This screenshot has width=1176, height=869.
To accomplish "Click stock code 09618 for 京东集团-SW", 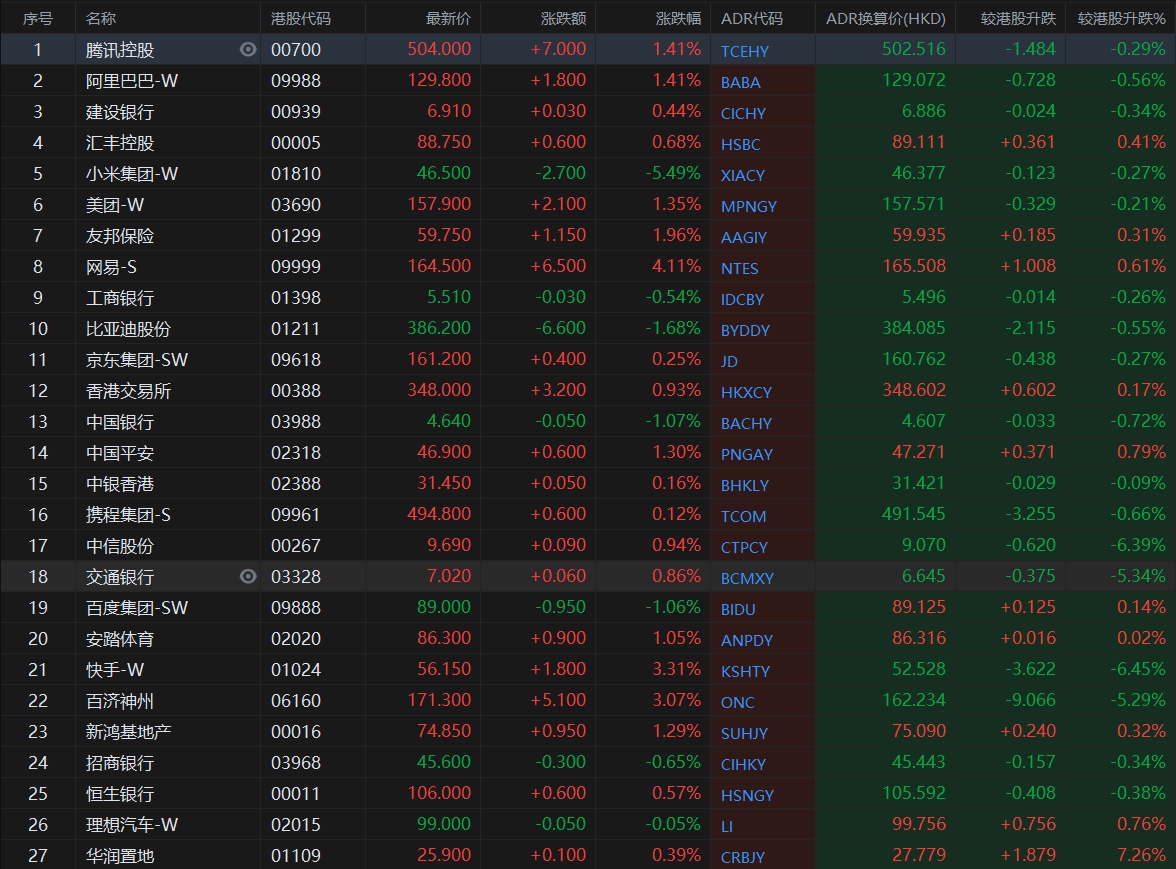I will (x=296, y=360).
